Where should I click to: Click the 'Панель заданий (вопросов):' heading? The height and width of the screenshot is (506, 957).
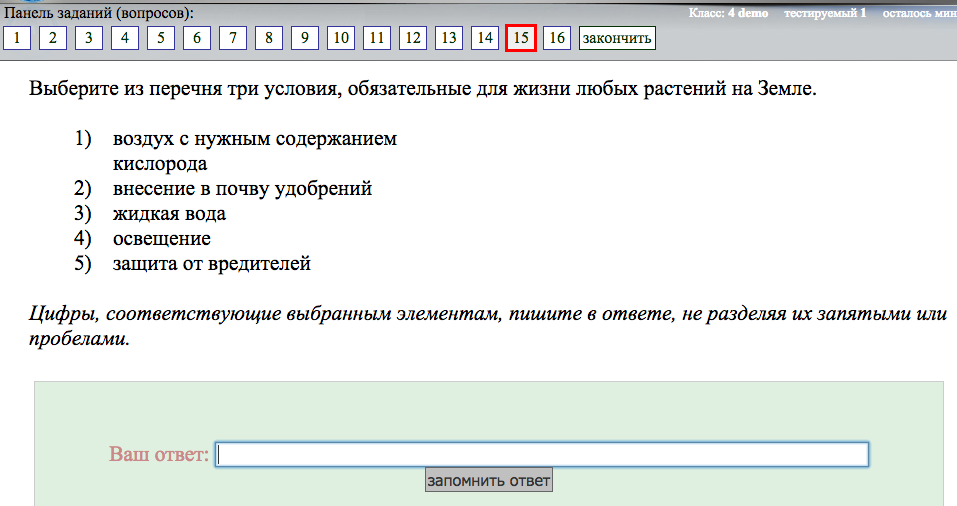click(x=99, y=13)
